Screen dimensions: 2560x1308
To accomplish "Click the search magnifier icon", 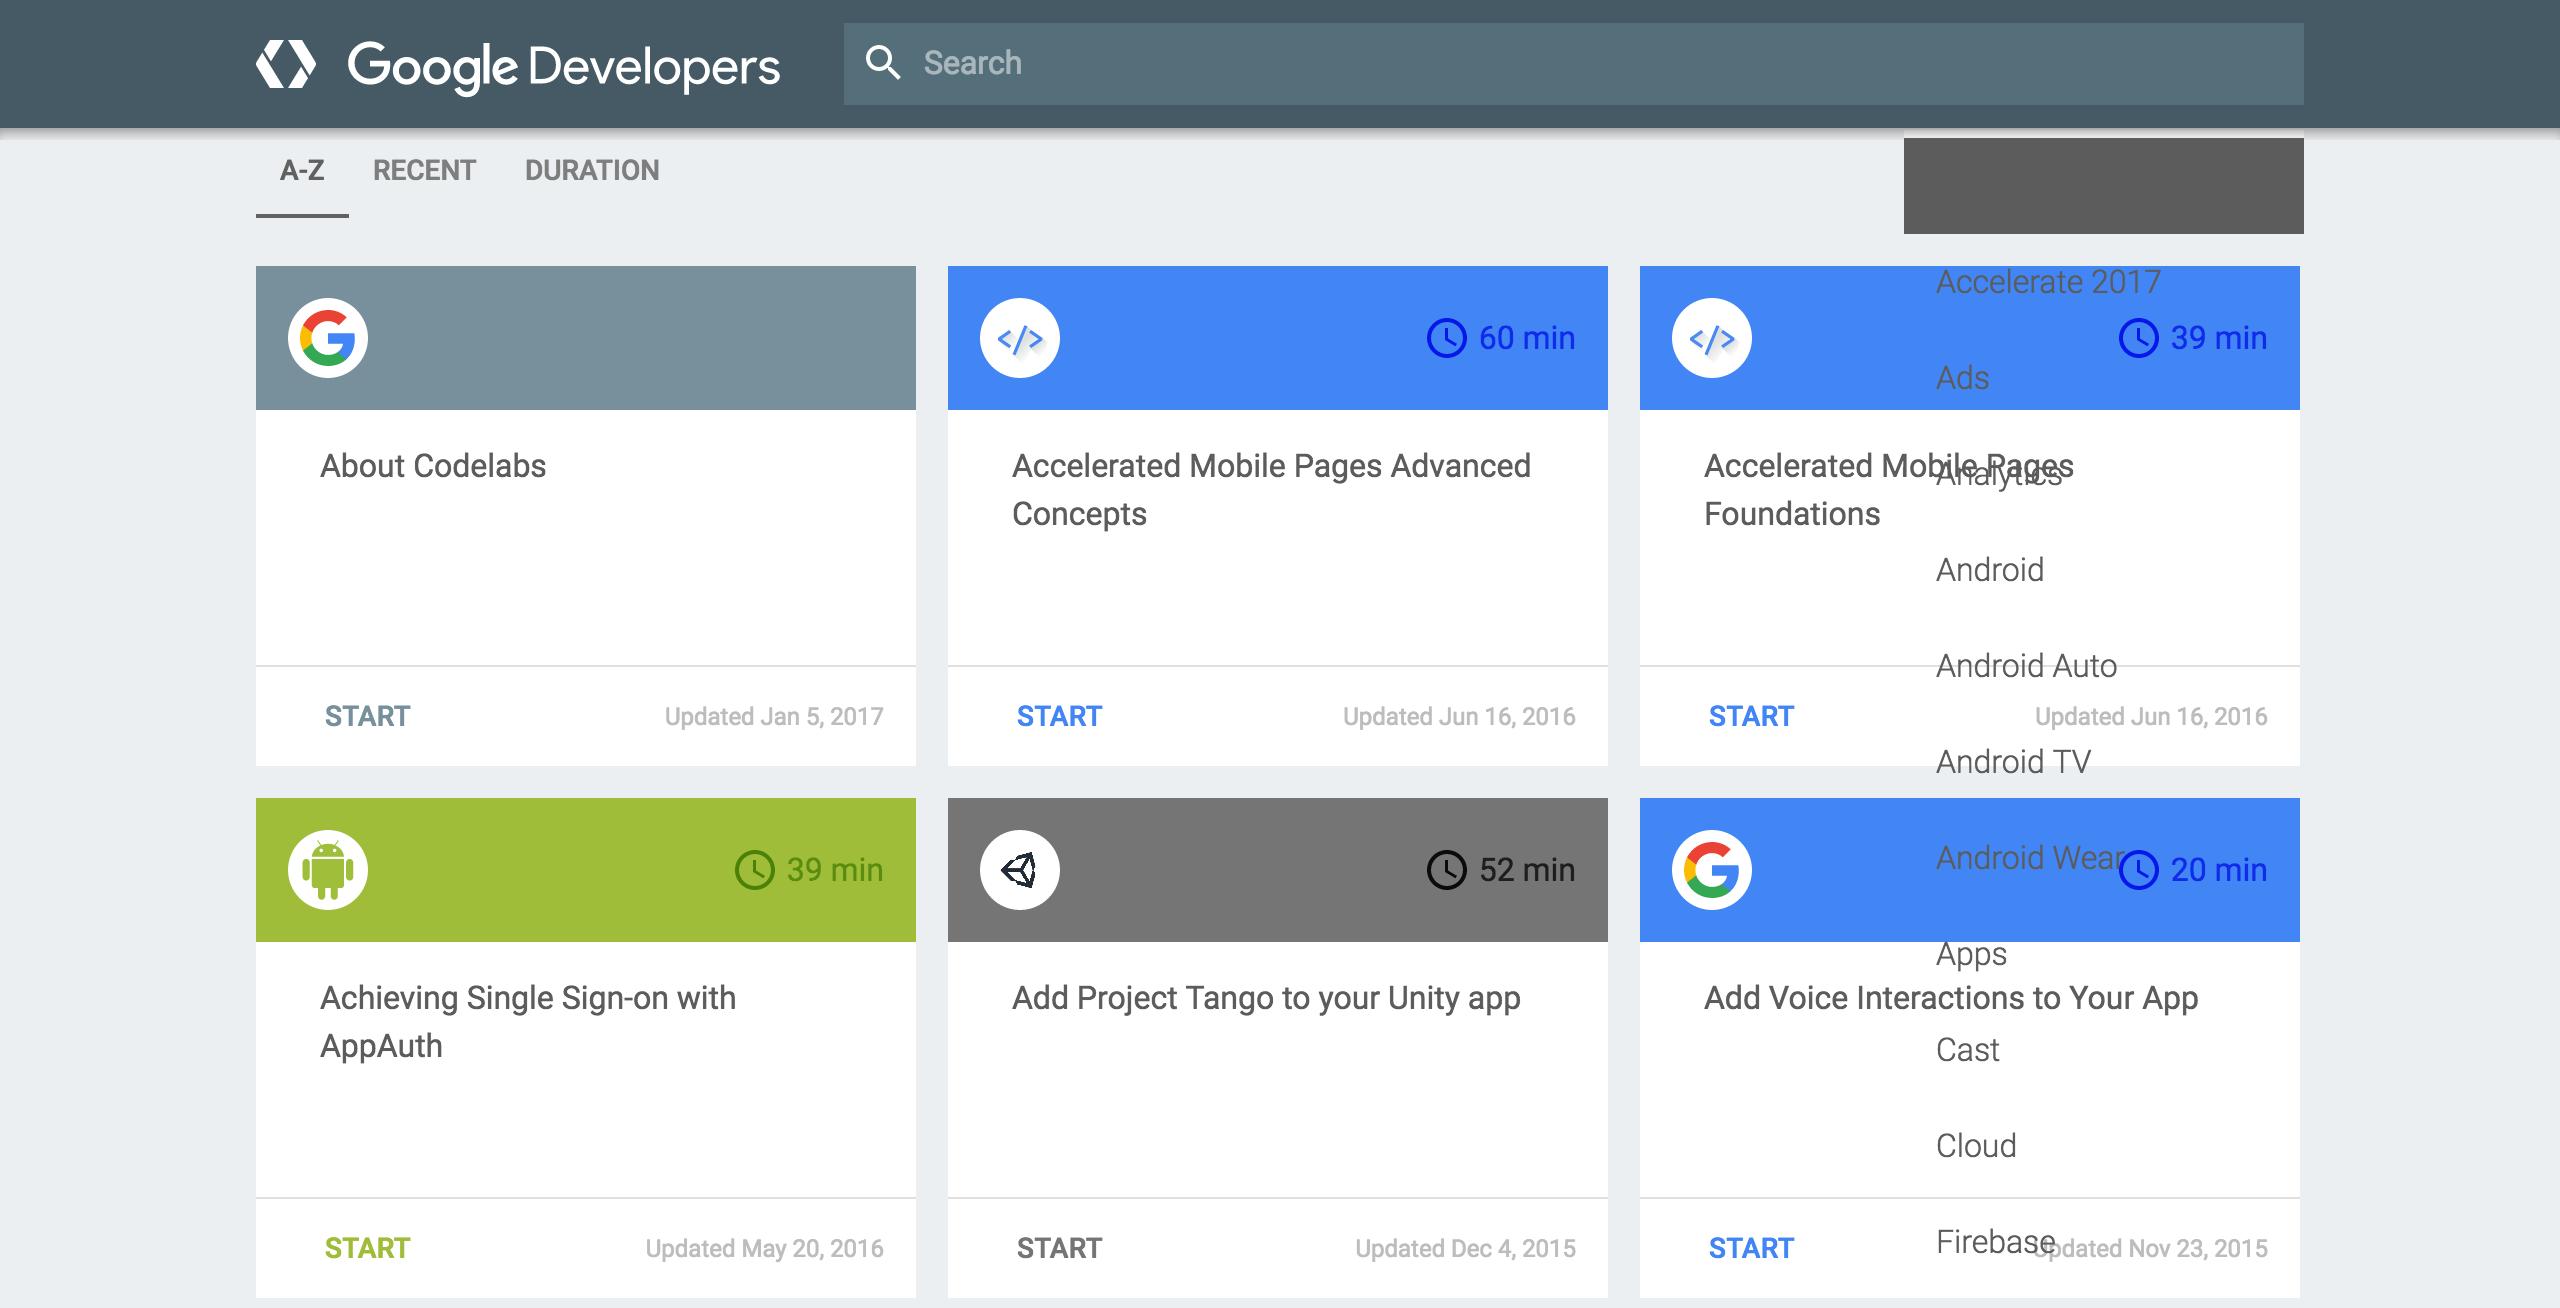I will (882, 63).
